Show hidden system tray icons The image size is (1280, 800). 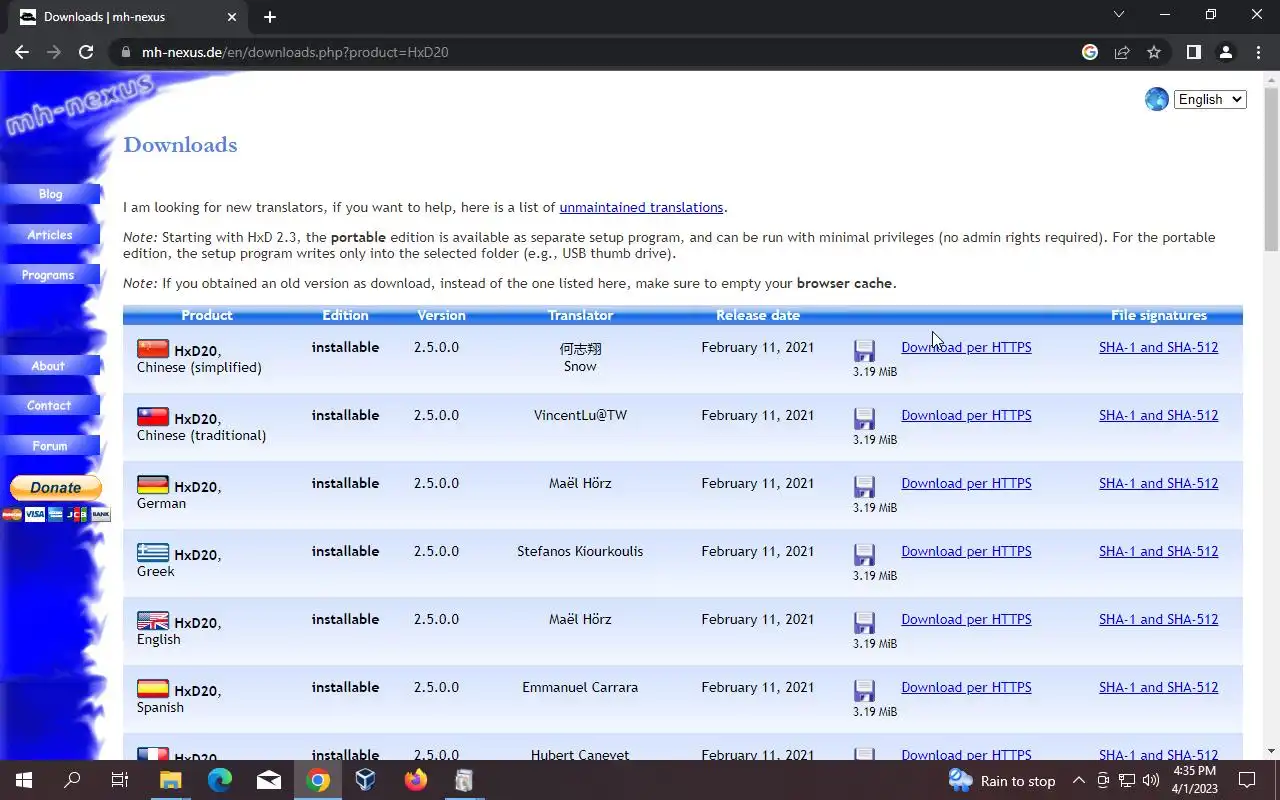tap(1079, 780)
